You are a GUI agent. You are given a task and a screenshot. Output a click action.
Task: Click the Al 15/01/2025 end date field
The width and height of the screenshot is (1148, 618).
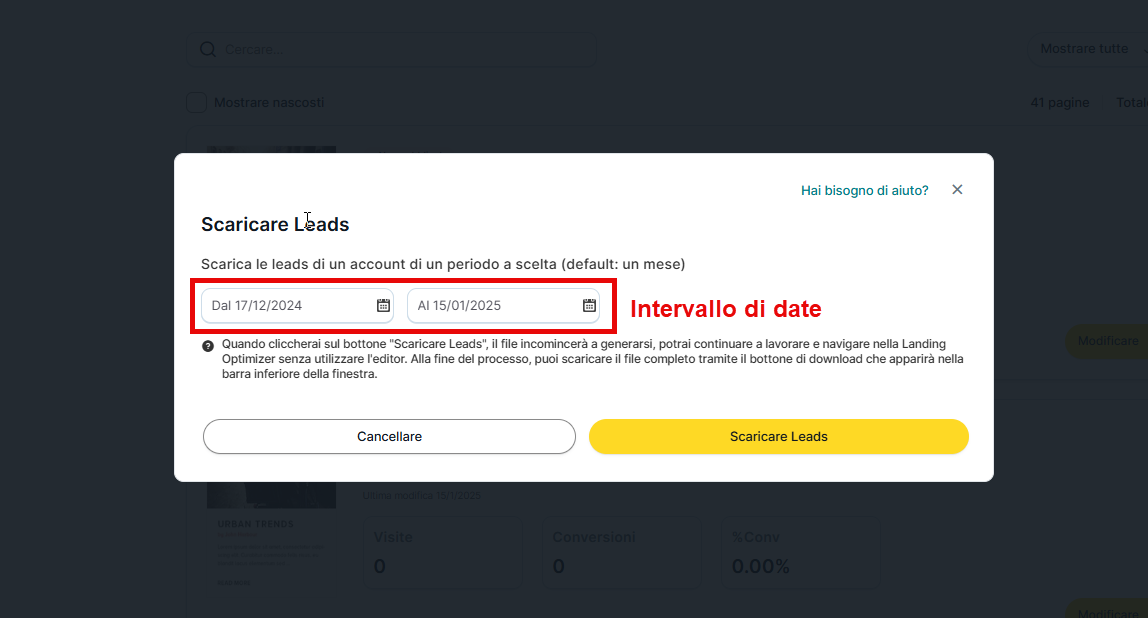coord(492,305)
